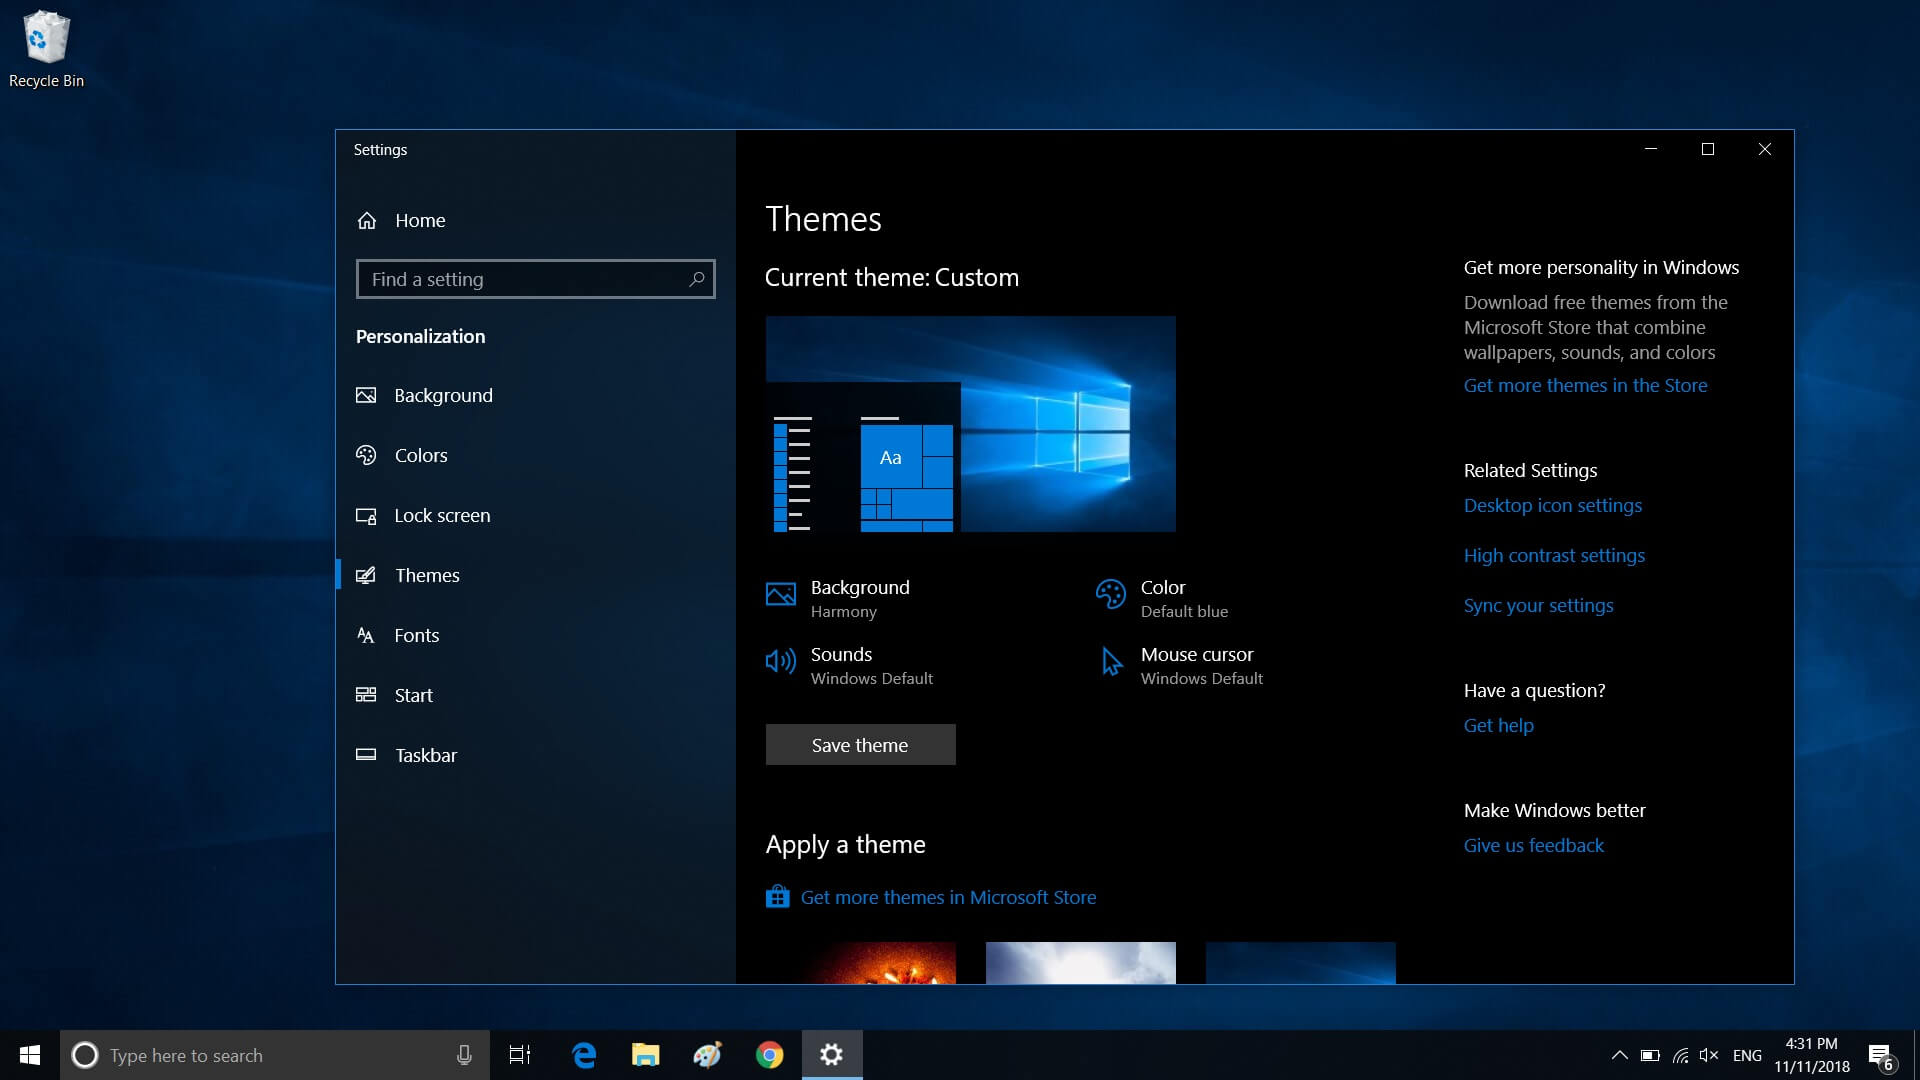
Task: Click the Find a setting search field
Action: coord(536,279)
